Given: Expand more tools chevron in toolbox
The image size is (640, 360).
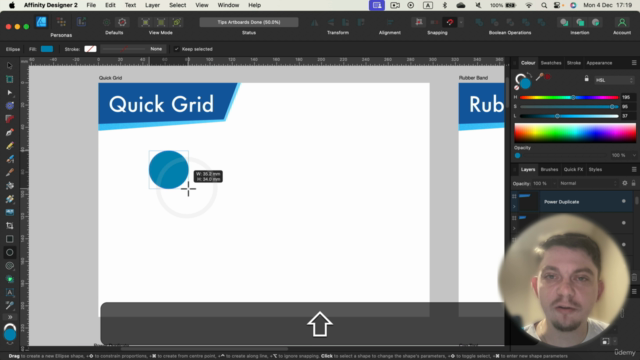Looking at the screenshot, I should coord(9,317).
